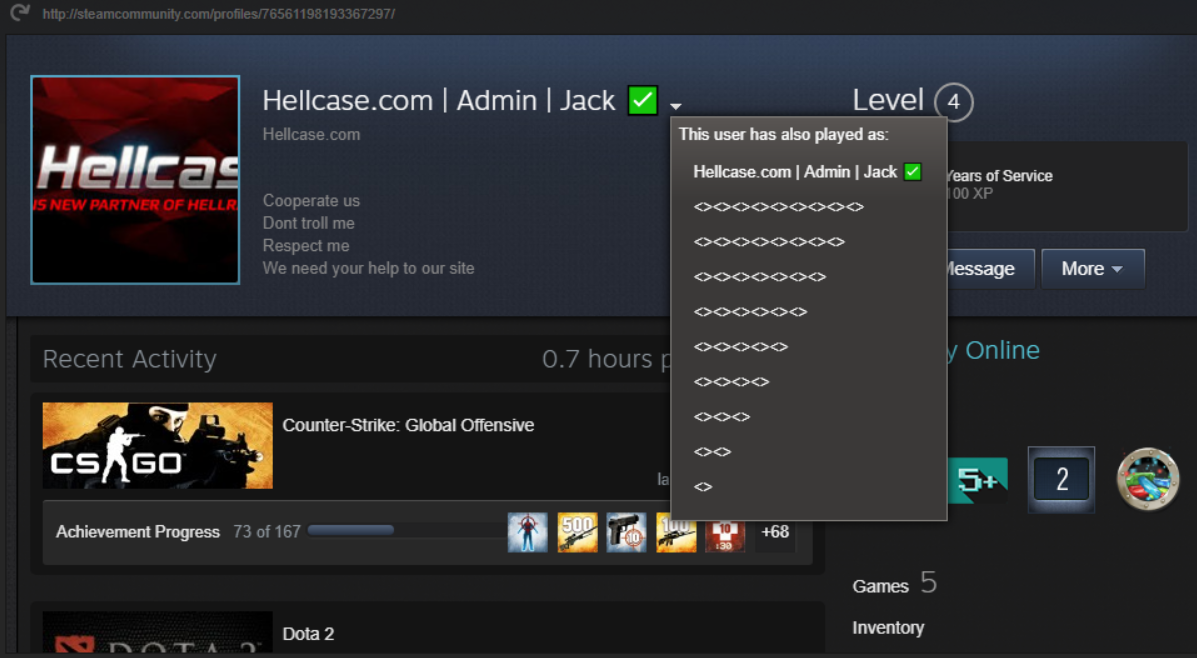Click the browser reload icon
The height and width of the screenshot is (658, 1197).
[x=20, y=12]
